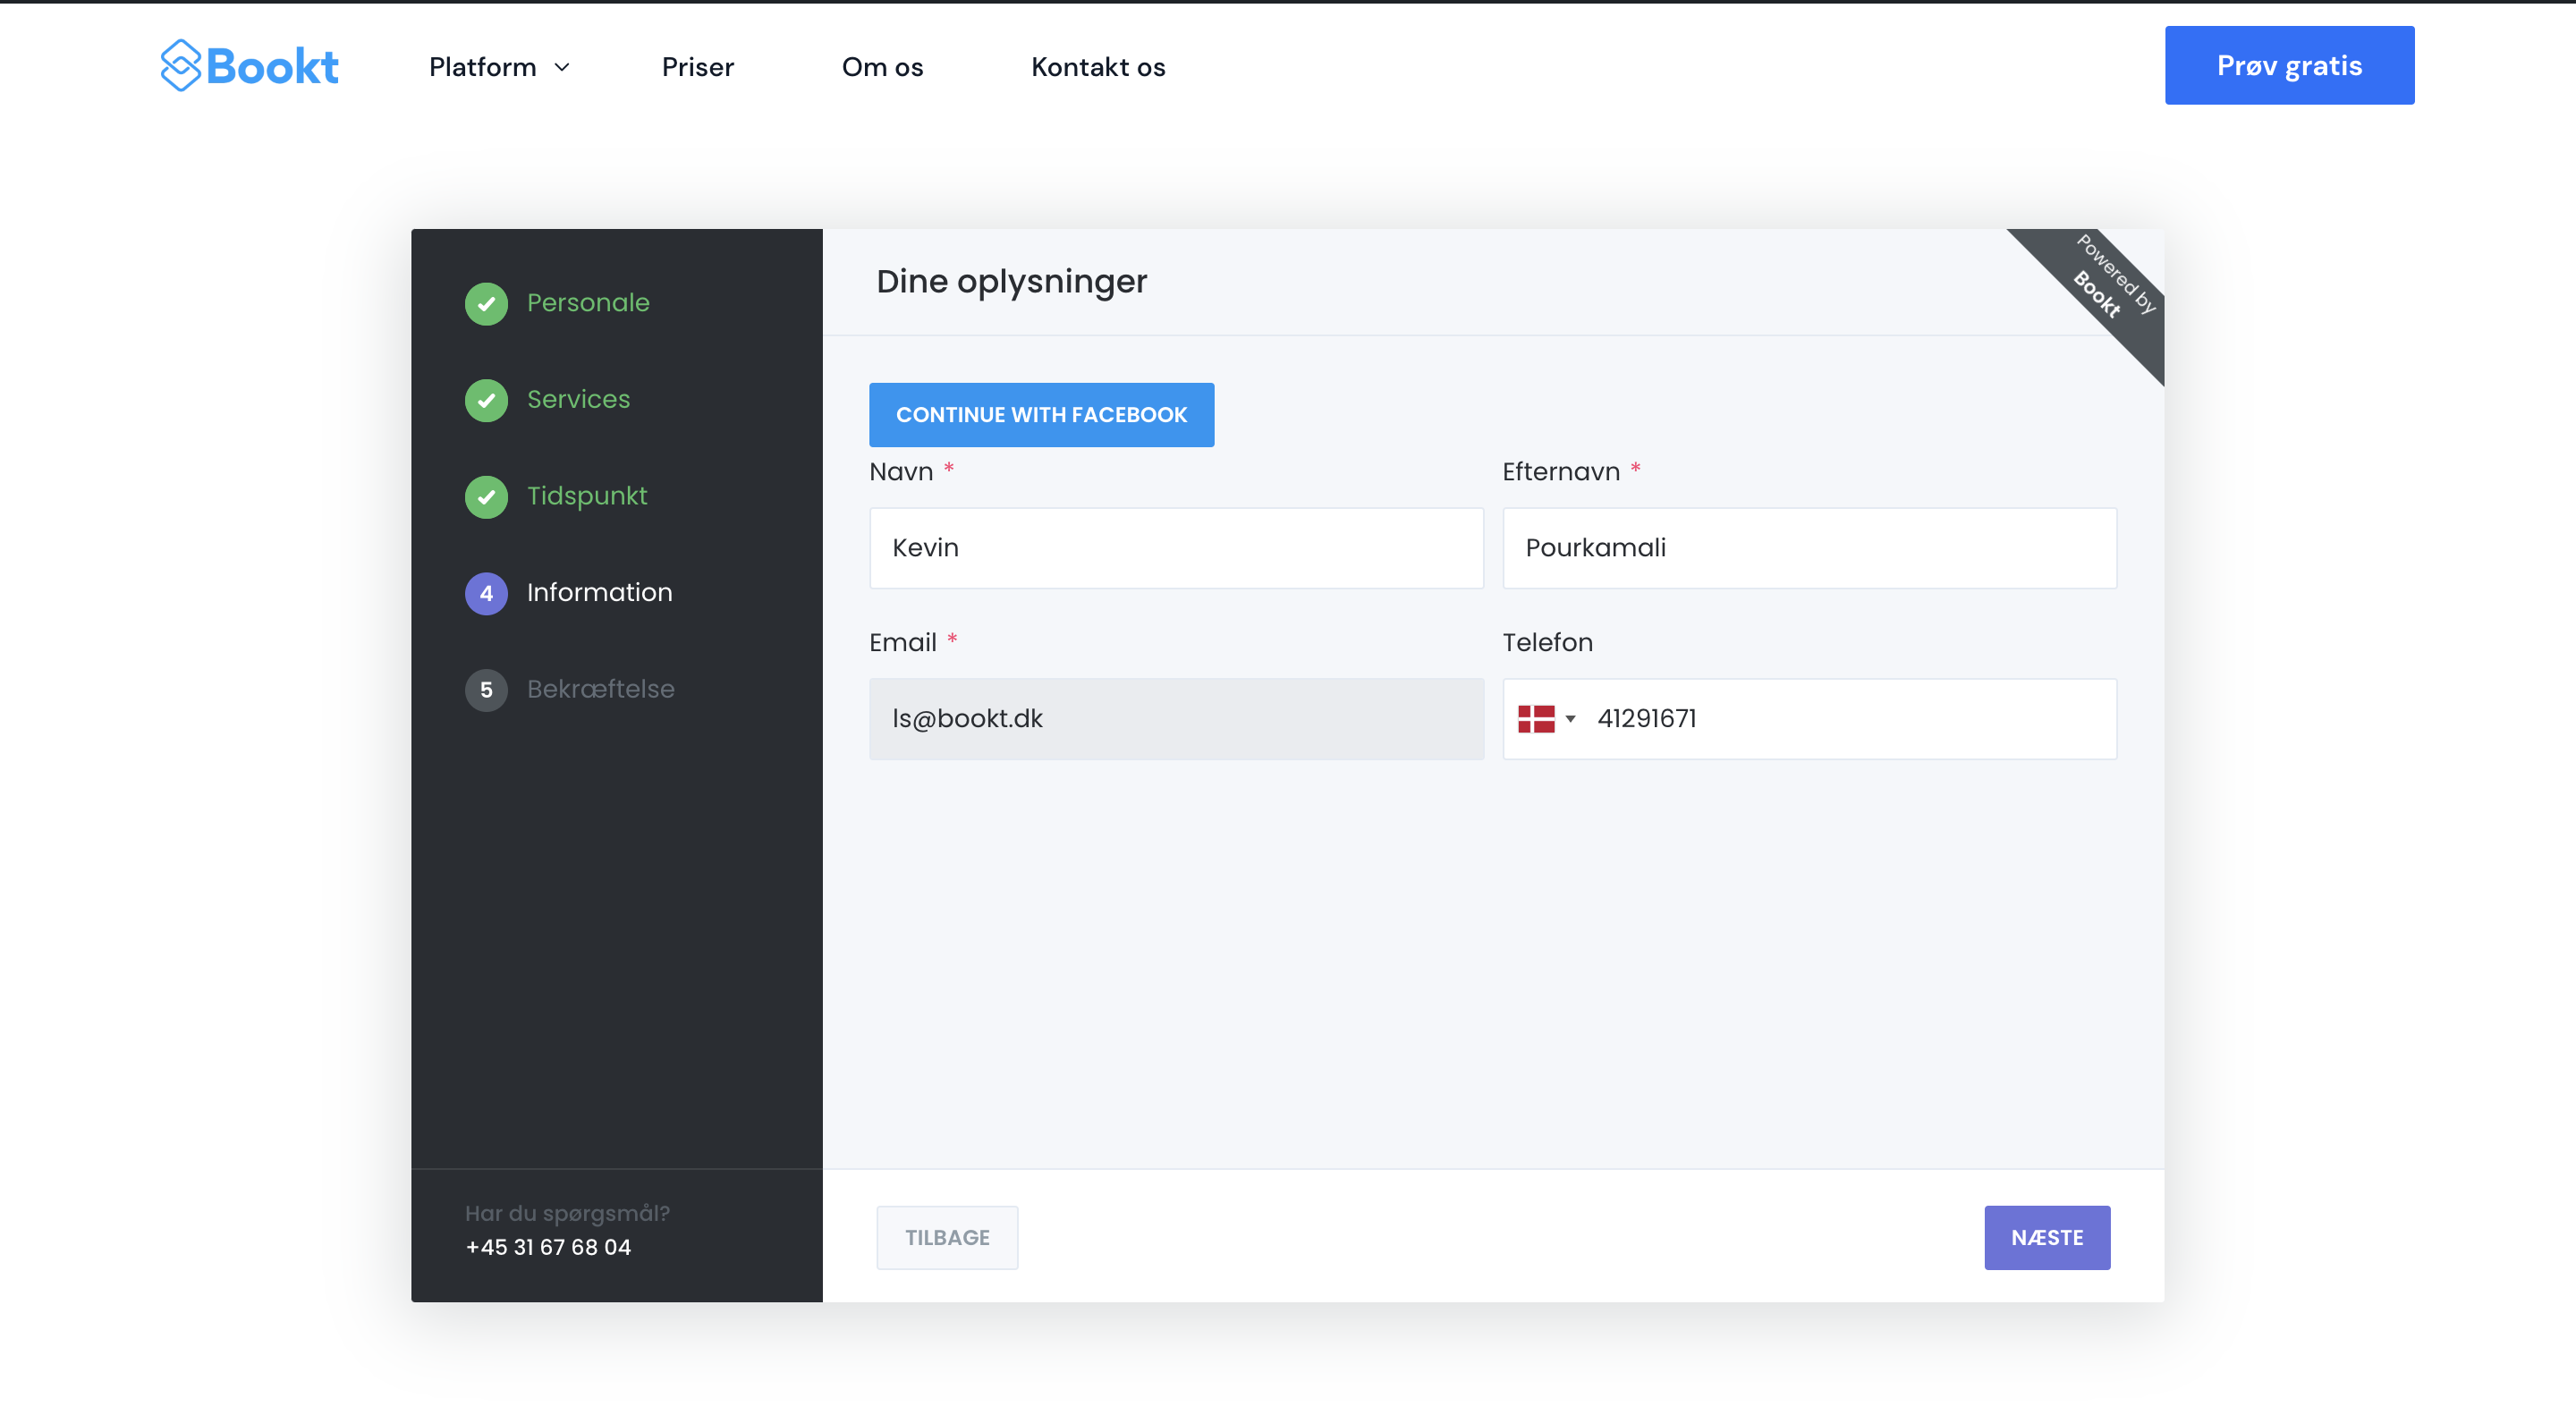The width and height of the screenshot is (2576, 1415).
Task: Click the support phone number link
Action: 548,1247
